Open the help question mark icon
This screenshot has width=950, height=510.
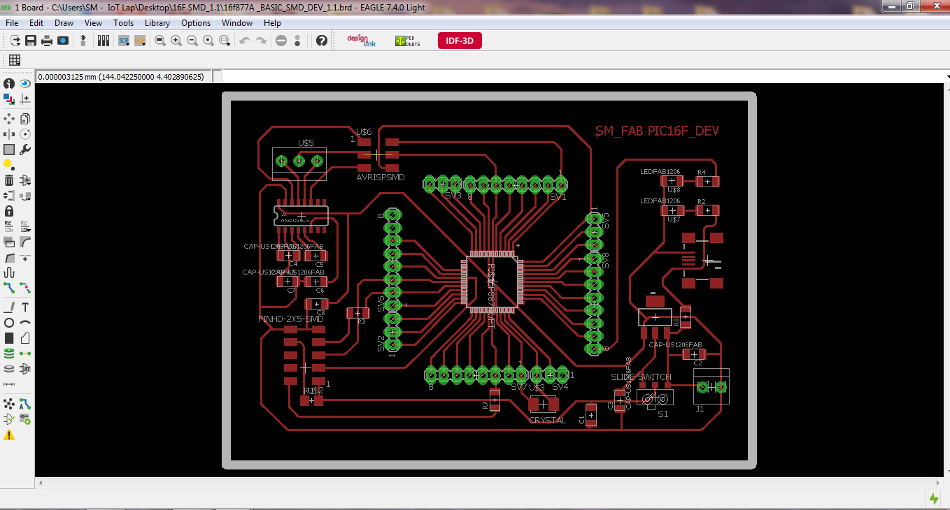[322, 41]
